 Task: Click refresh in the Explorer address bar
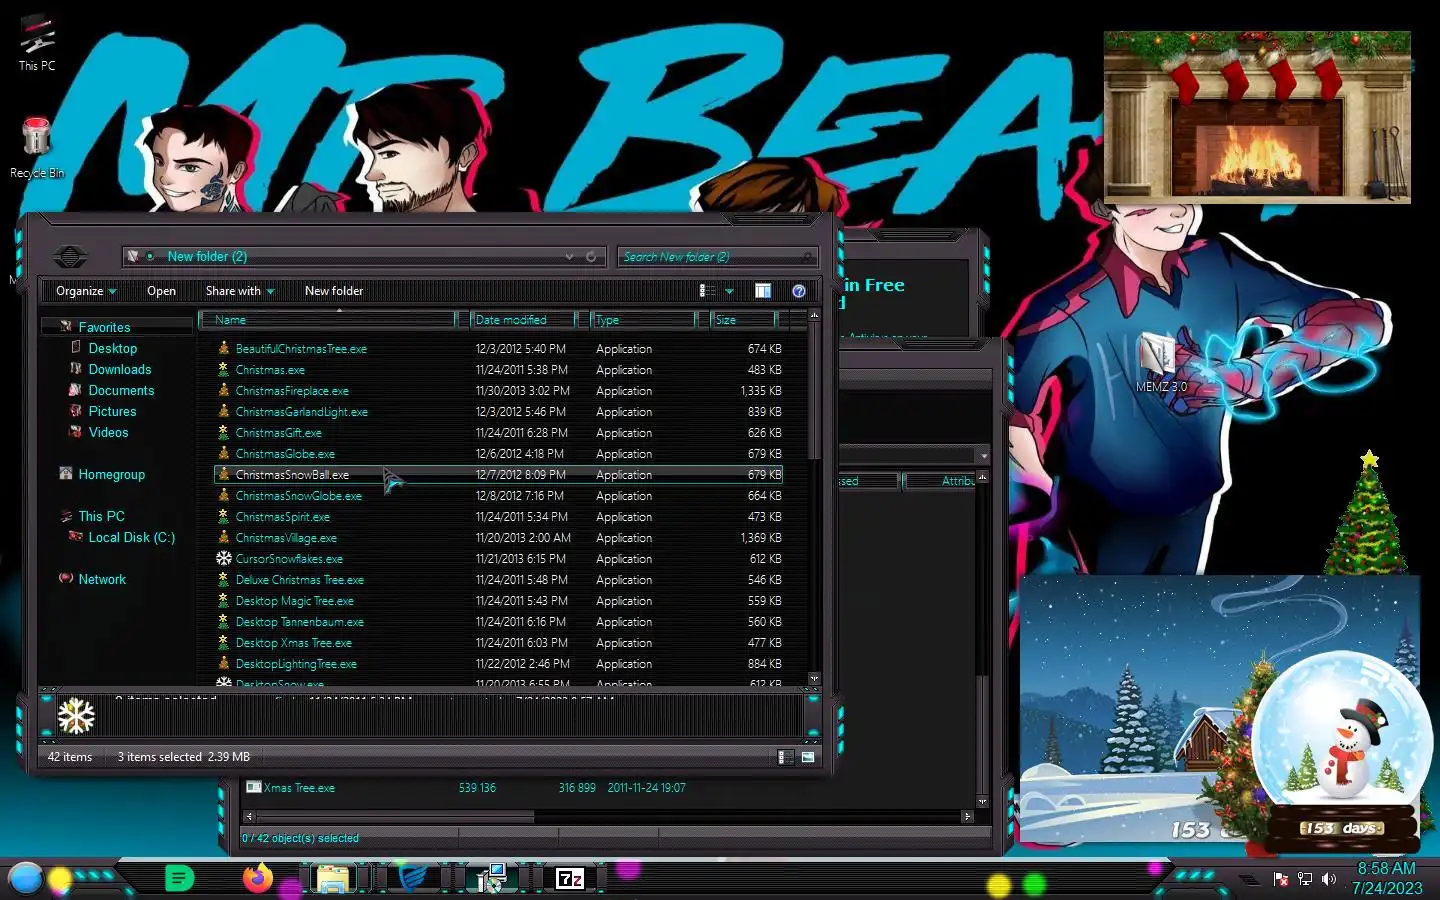click(591, 257)
